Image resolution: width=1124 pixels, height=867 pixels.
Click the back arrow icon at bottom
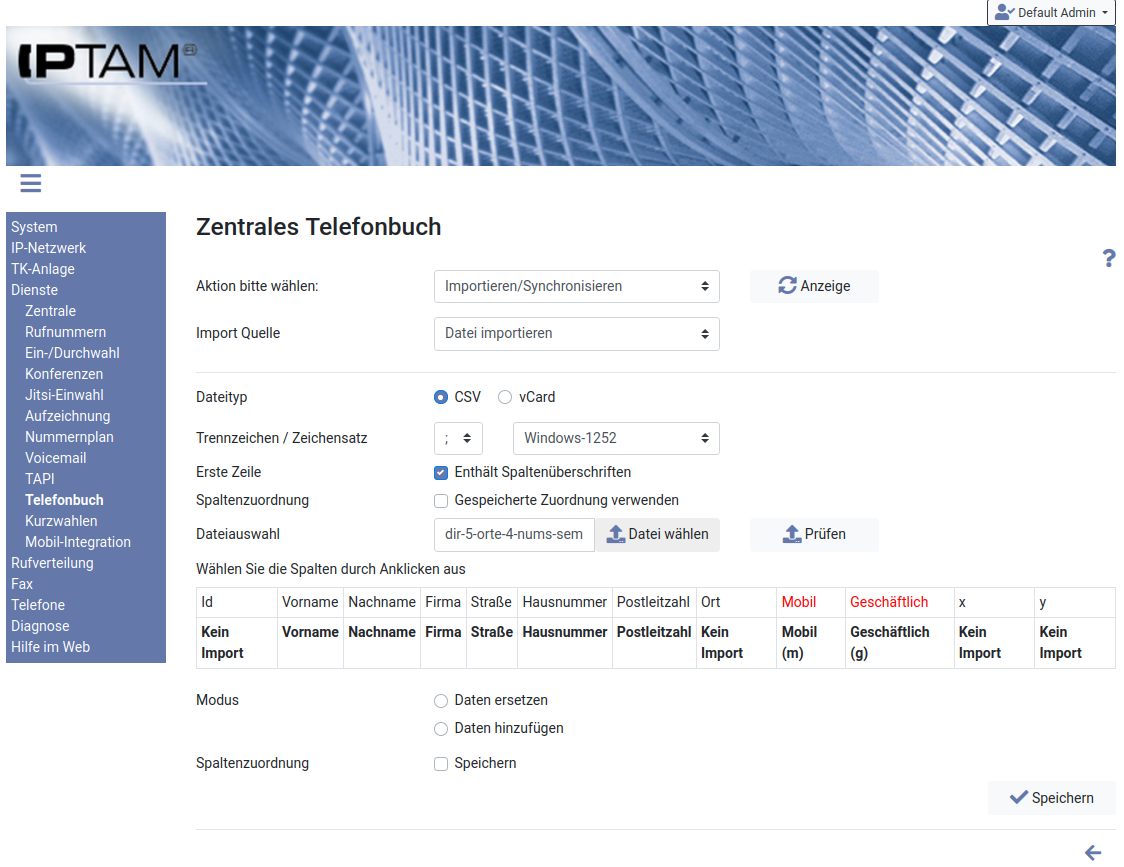pos(1093,852)
